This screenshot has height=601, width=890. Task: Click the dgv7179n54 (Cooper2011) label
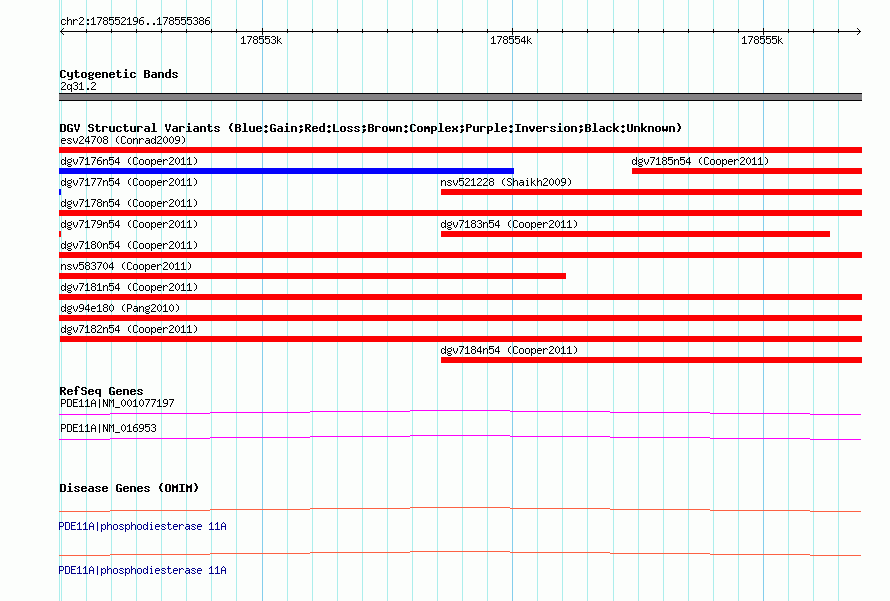[x=129, y=224]
